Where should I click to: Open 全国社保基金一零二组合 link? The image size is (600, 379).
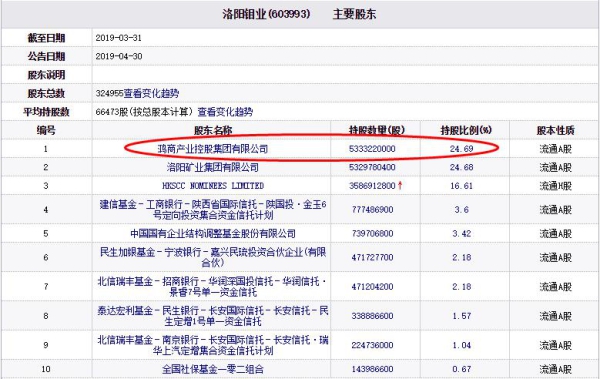213,369
